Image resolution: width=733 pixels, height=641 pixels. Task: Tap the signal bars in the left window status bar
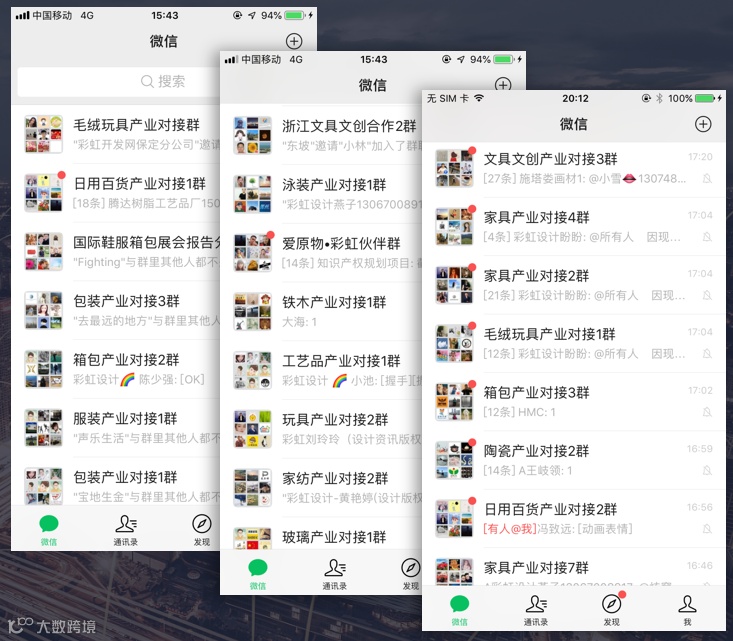(22, 15)
